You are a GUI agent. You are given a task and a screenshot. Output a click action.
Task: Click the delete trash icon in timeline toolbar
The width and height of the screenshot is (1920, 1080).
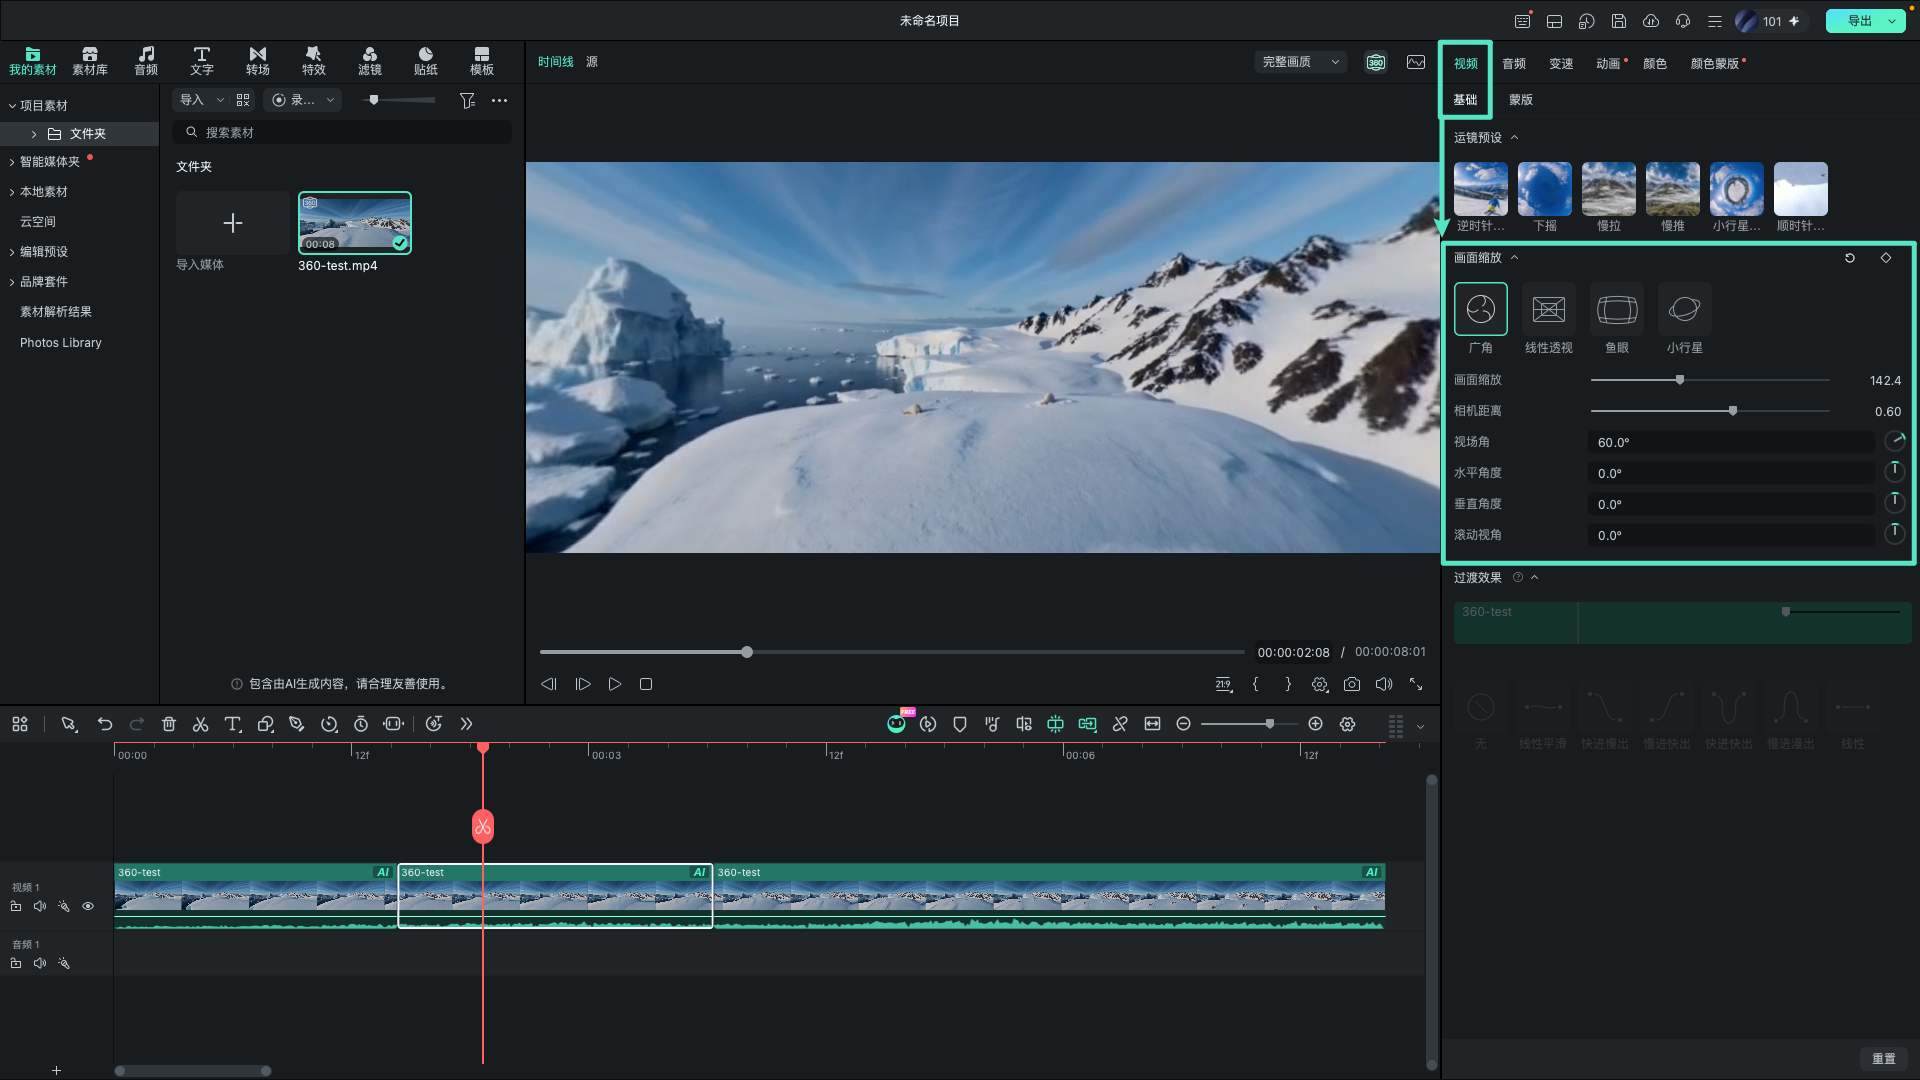[x=169, y=724]
